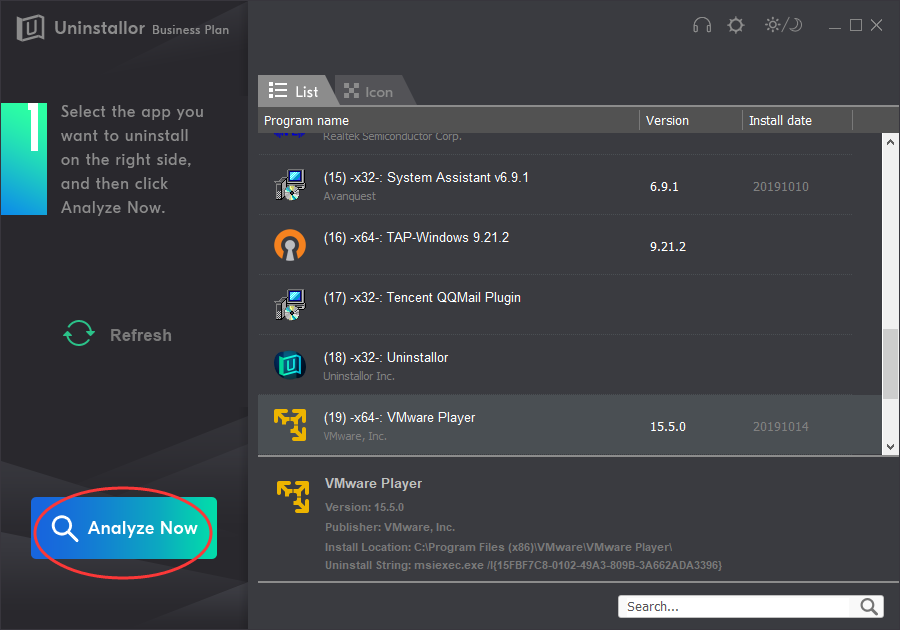The height and width of the screenshot is (630, 900).
Task: Click version 15.5.0 cell
Action: point(668,427)
